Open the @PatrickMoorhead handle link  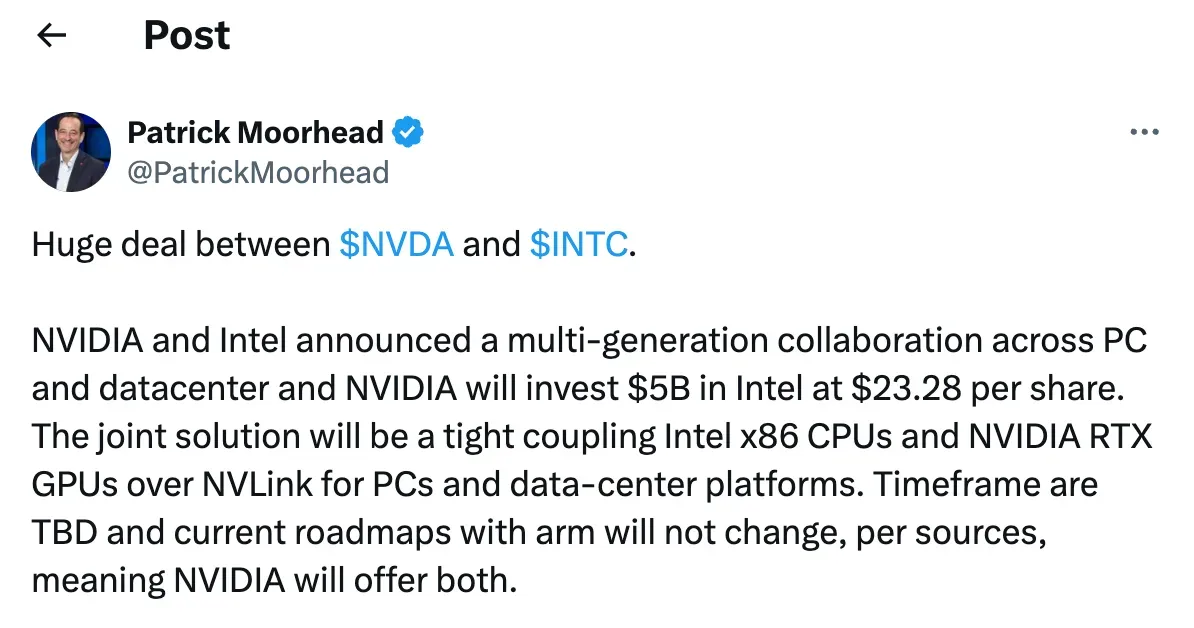tap(258, 173)
